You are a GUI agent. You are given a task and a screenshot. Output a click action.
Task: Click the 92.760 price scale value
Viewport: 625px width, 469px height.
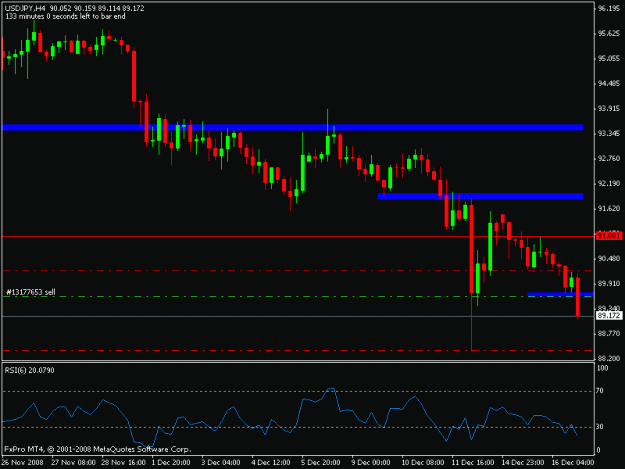609,159
